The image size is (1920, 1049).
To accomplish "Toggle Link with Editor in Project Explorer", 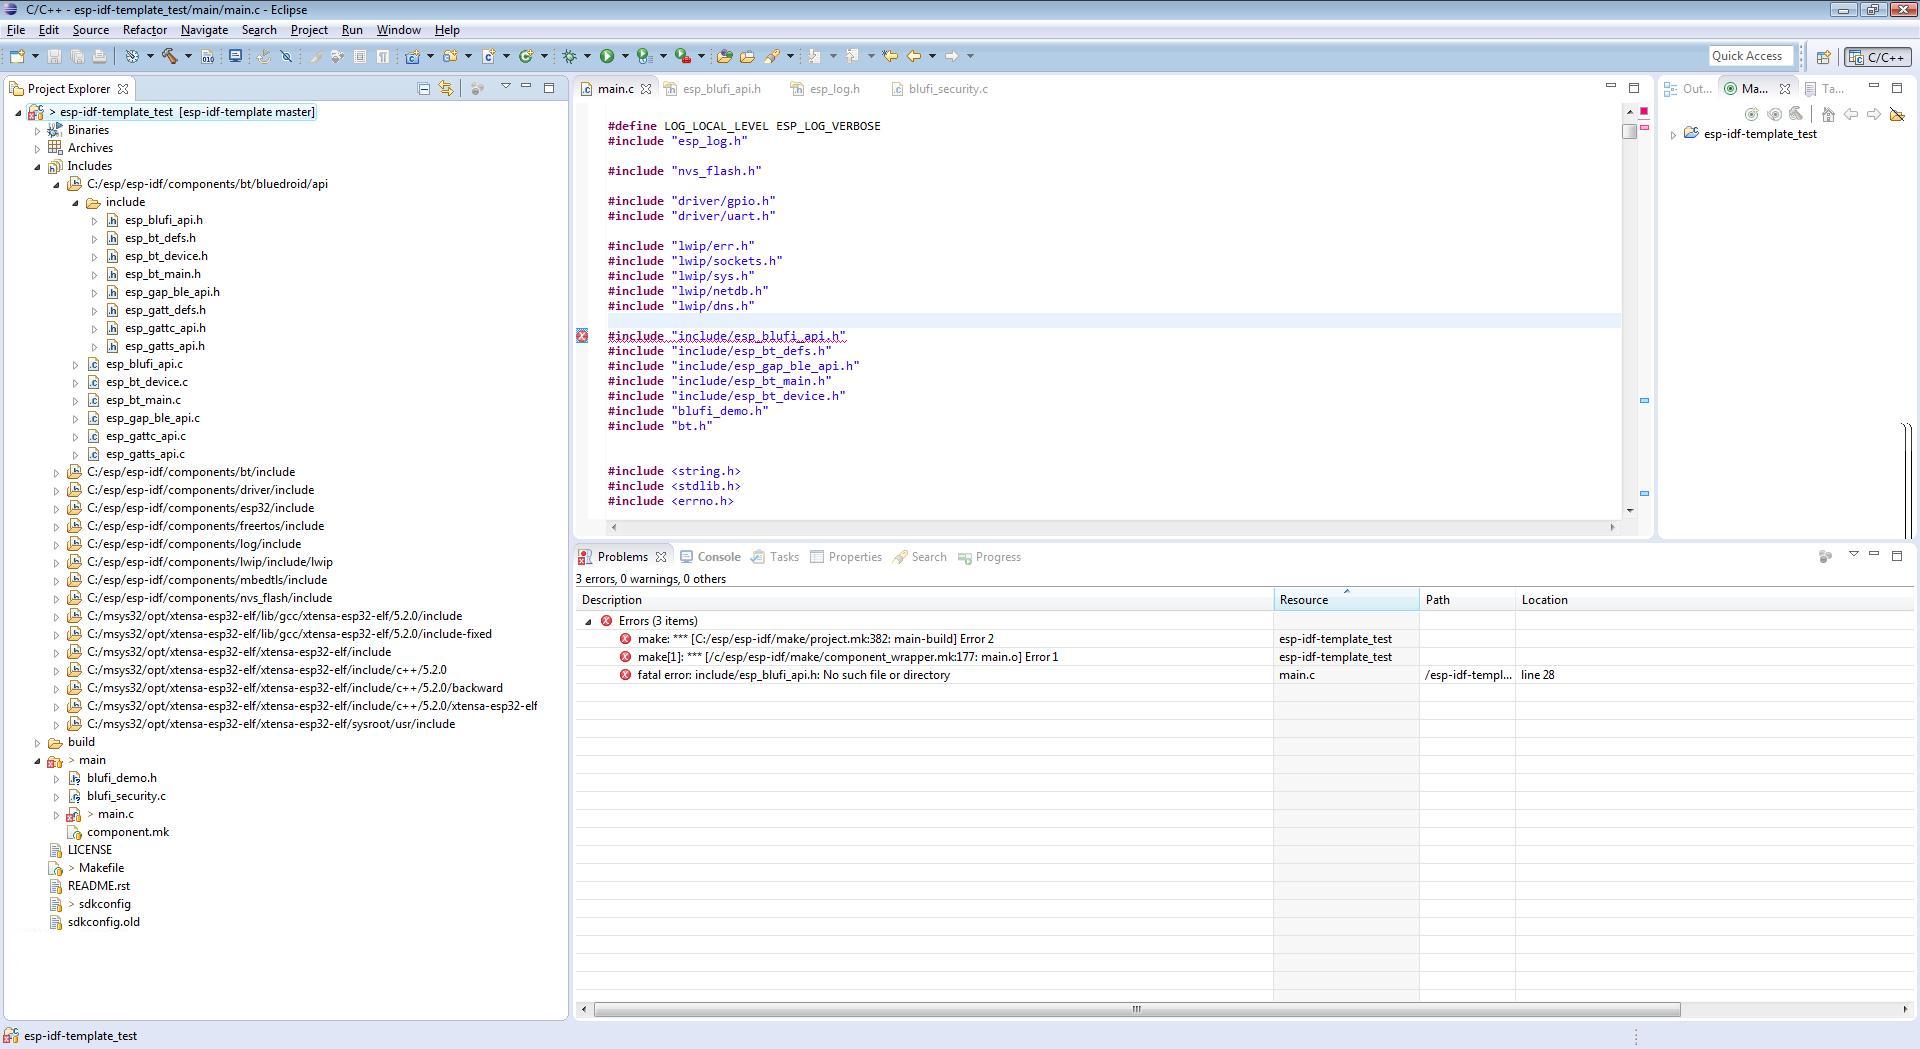I will [x=446, y=89].
